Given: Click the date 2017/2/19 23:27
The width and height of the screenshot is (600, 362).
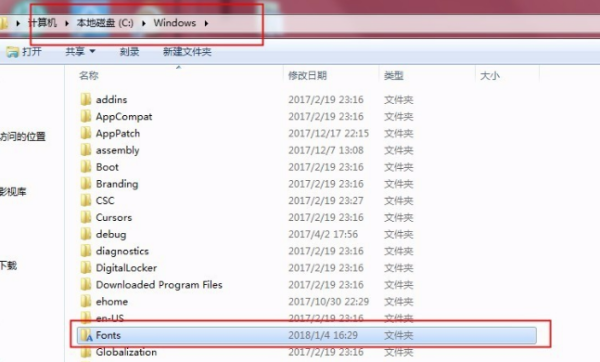Looking at the screenshot, I should tap(326, 201).
